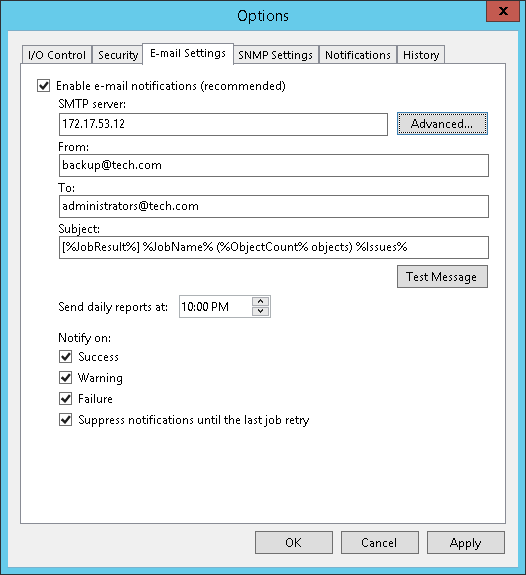Screen dimensions: 526x575
Task: Click the To recipients field
Action: click(x=274, y=206)
